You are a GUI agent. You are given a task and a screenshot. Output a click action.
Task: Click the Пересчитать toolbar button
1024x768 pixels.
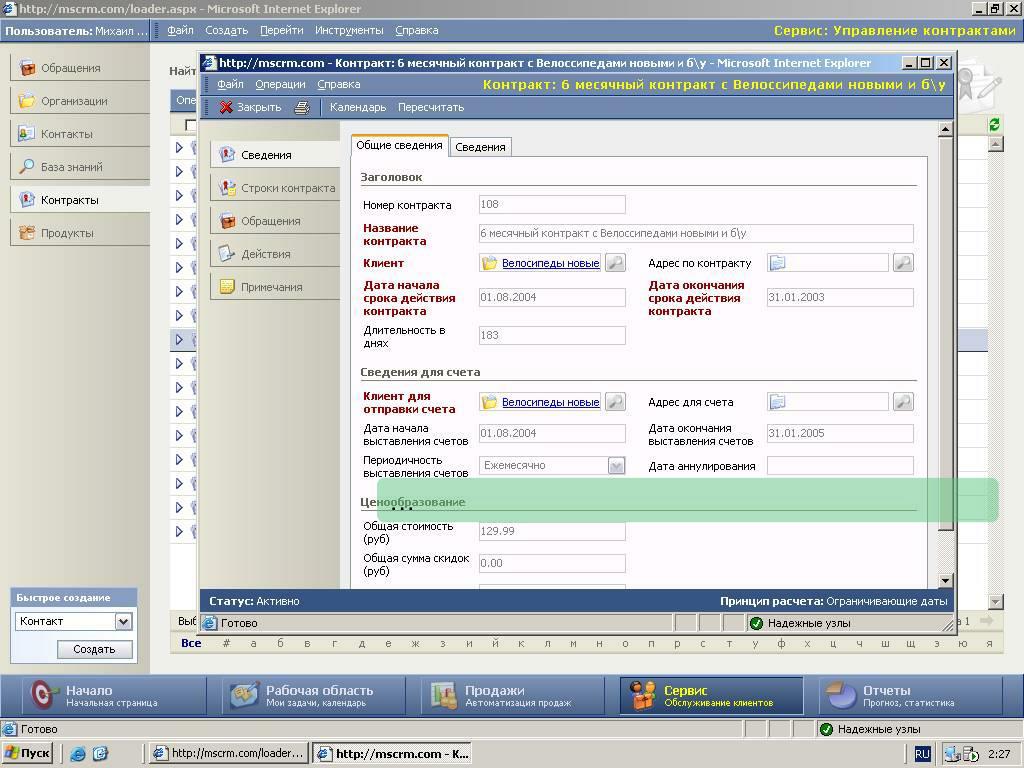[x=431, y=108]
